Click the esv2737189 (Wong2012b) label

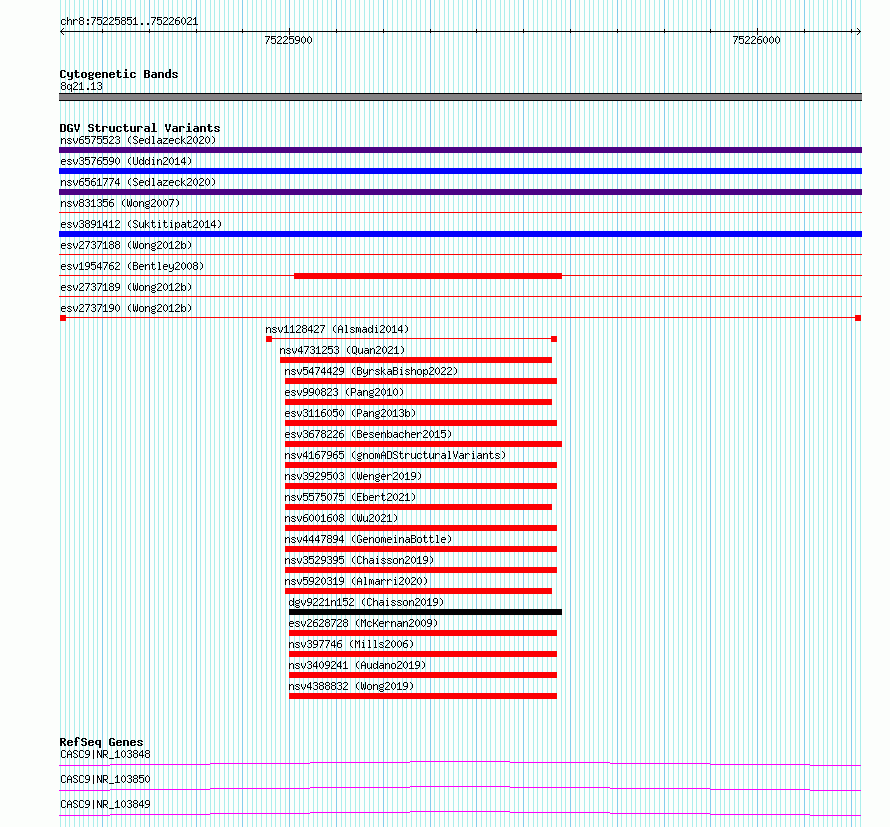(126, 287)
